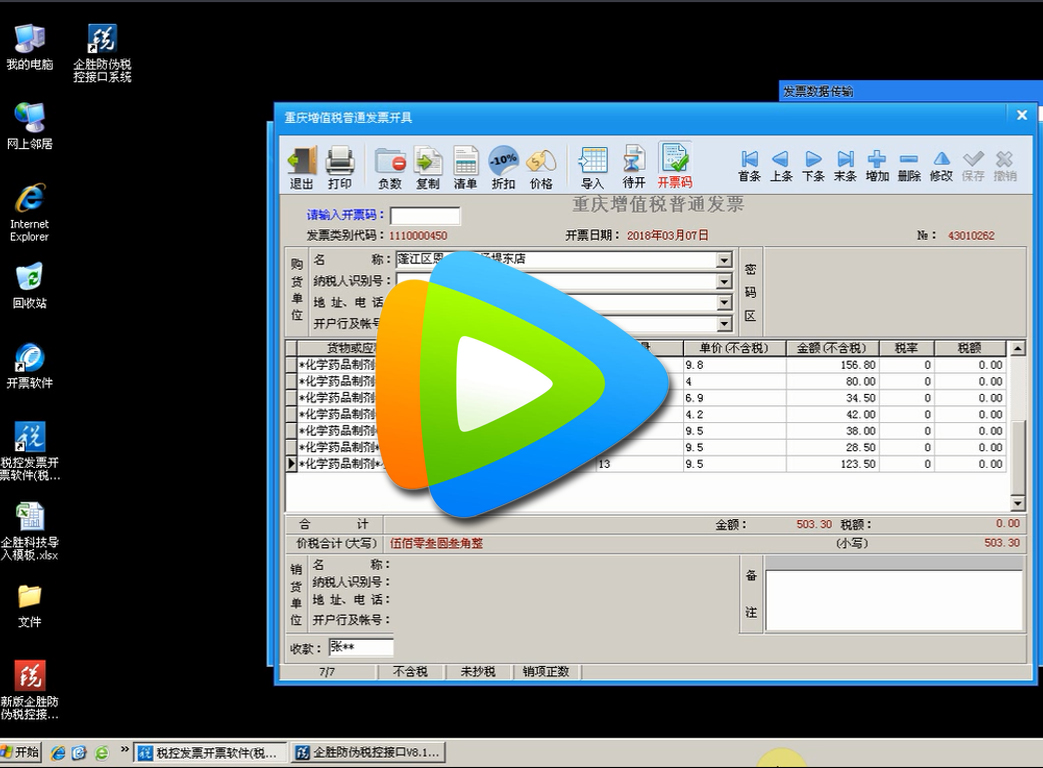Screen dimensions: 1043x768
Task: Jump to first record with 首条
Action: pyautogui.click(x=750, y=166)
